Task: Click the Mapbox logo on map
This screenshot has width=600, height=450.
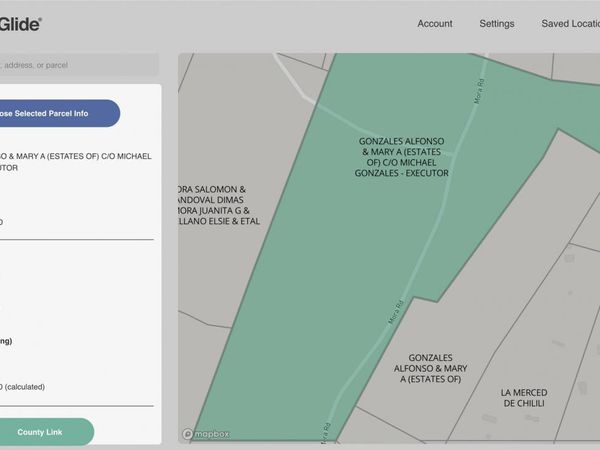Action: tap(206, 434)
